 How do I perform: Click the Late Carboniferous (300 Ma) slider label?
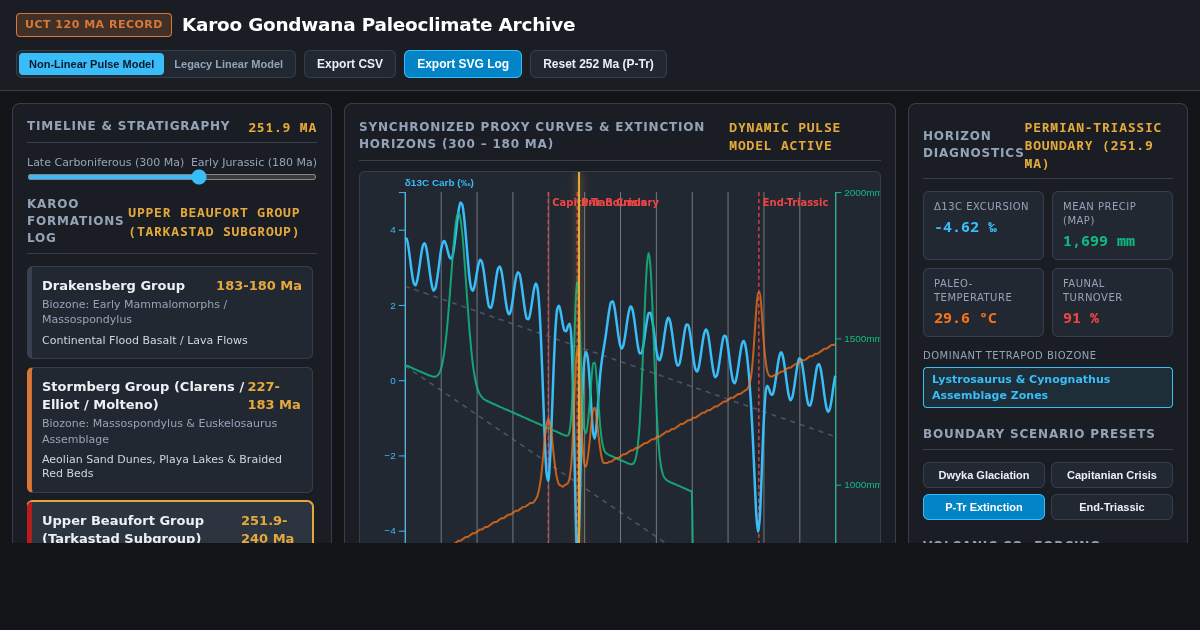106,162
